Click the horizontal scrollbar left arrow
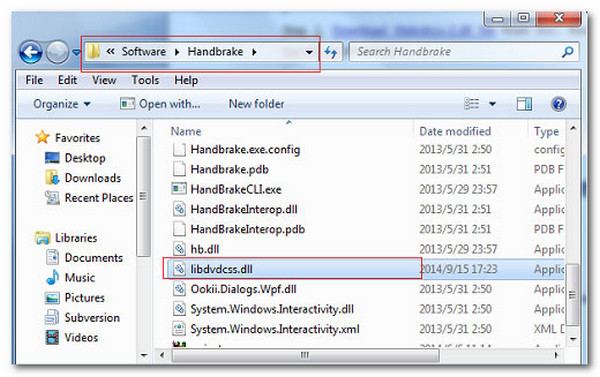Image resolution: width=600 pixels, height=377 pixels. pyautogui.click(x=162, y=355)
